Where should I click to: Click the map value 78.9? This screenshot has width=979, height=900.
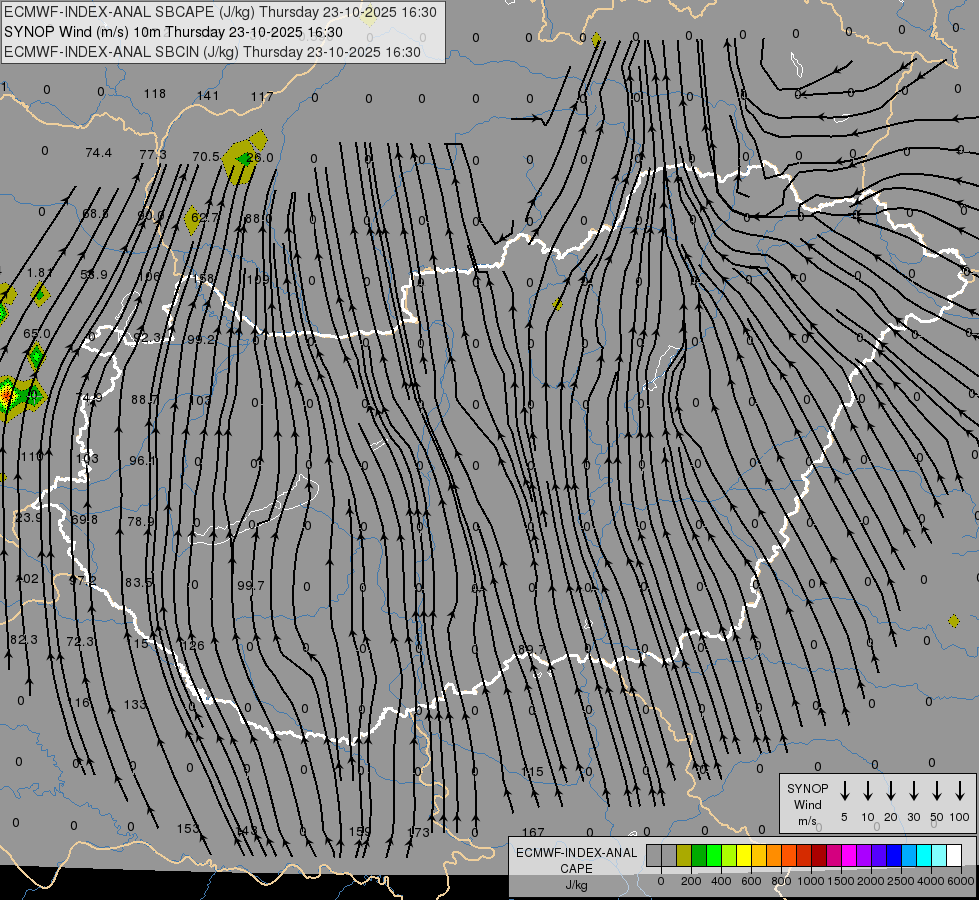coord(140,522)
